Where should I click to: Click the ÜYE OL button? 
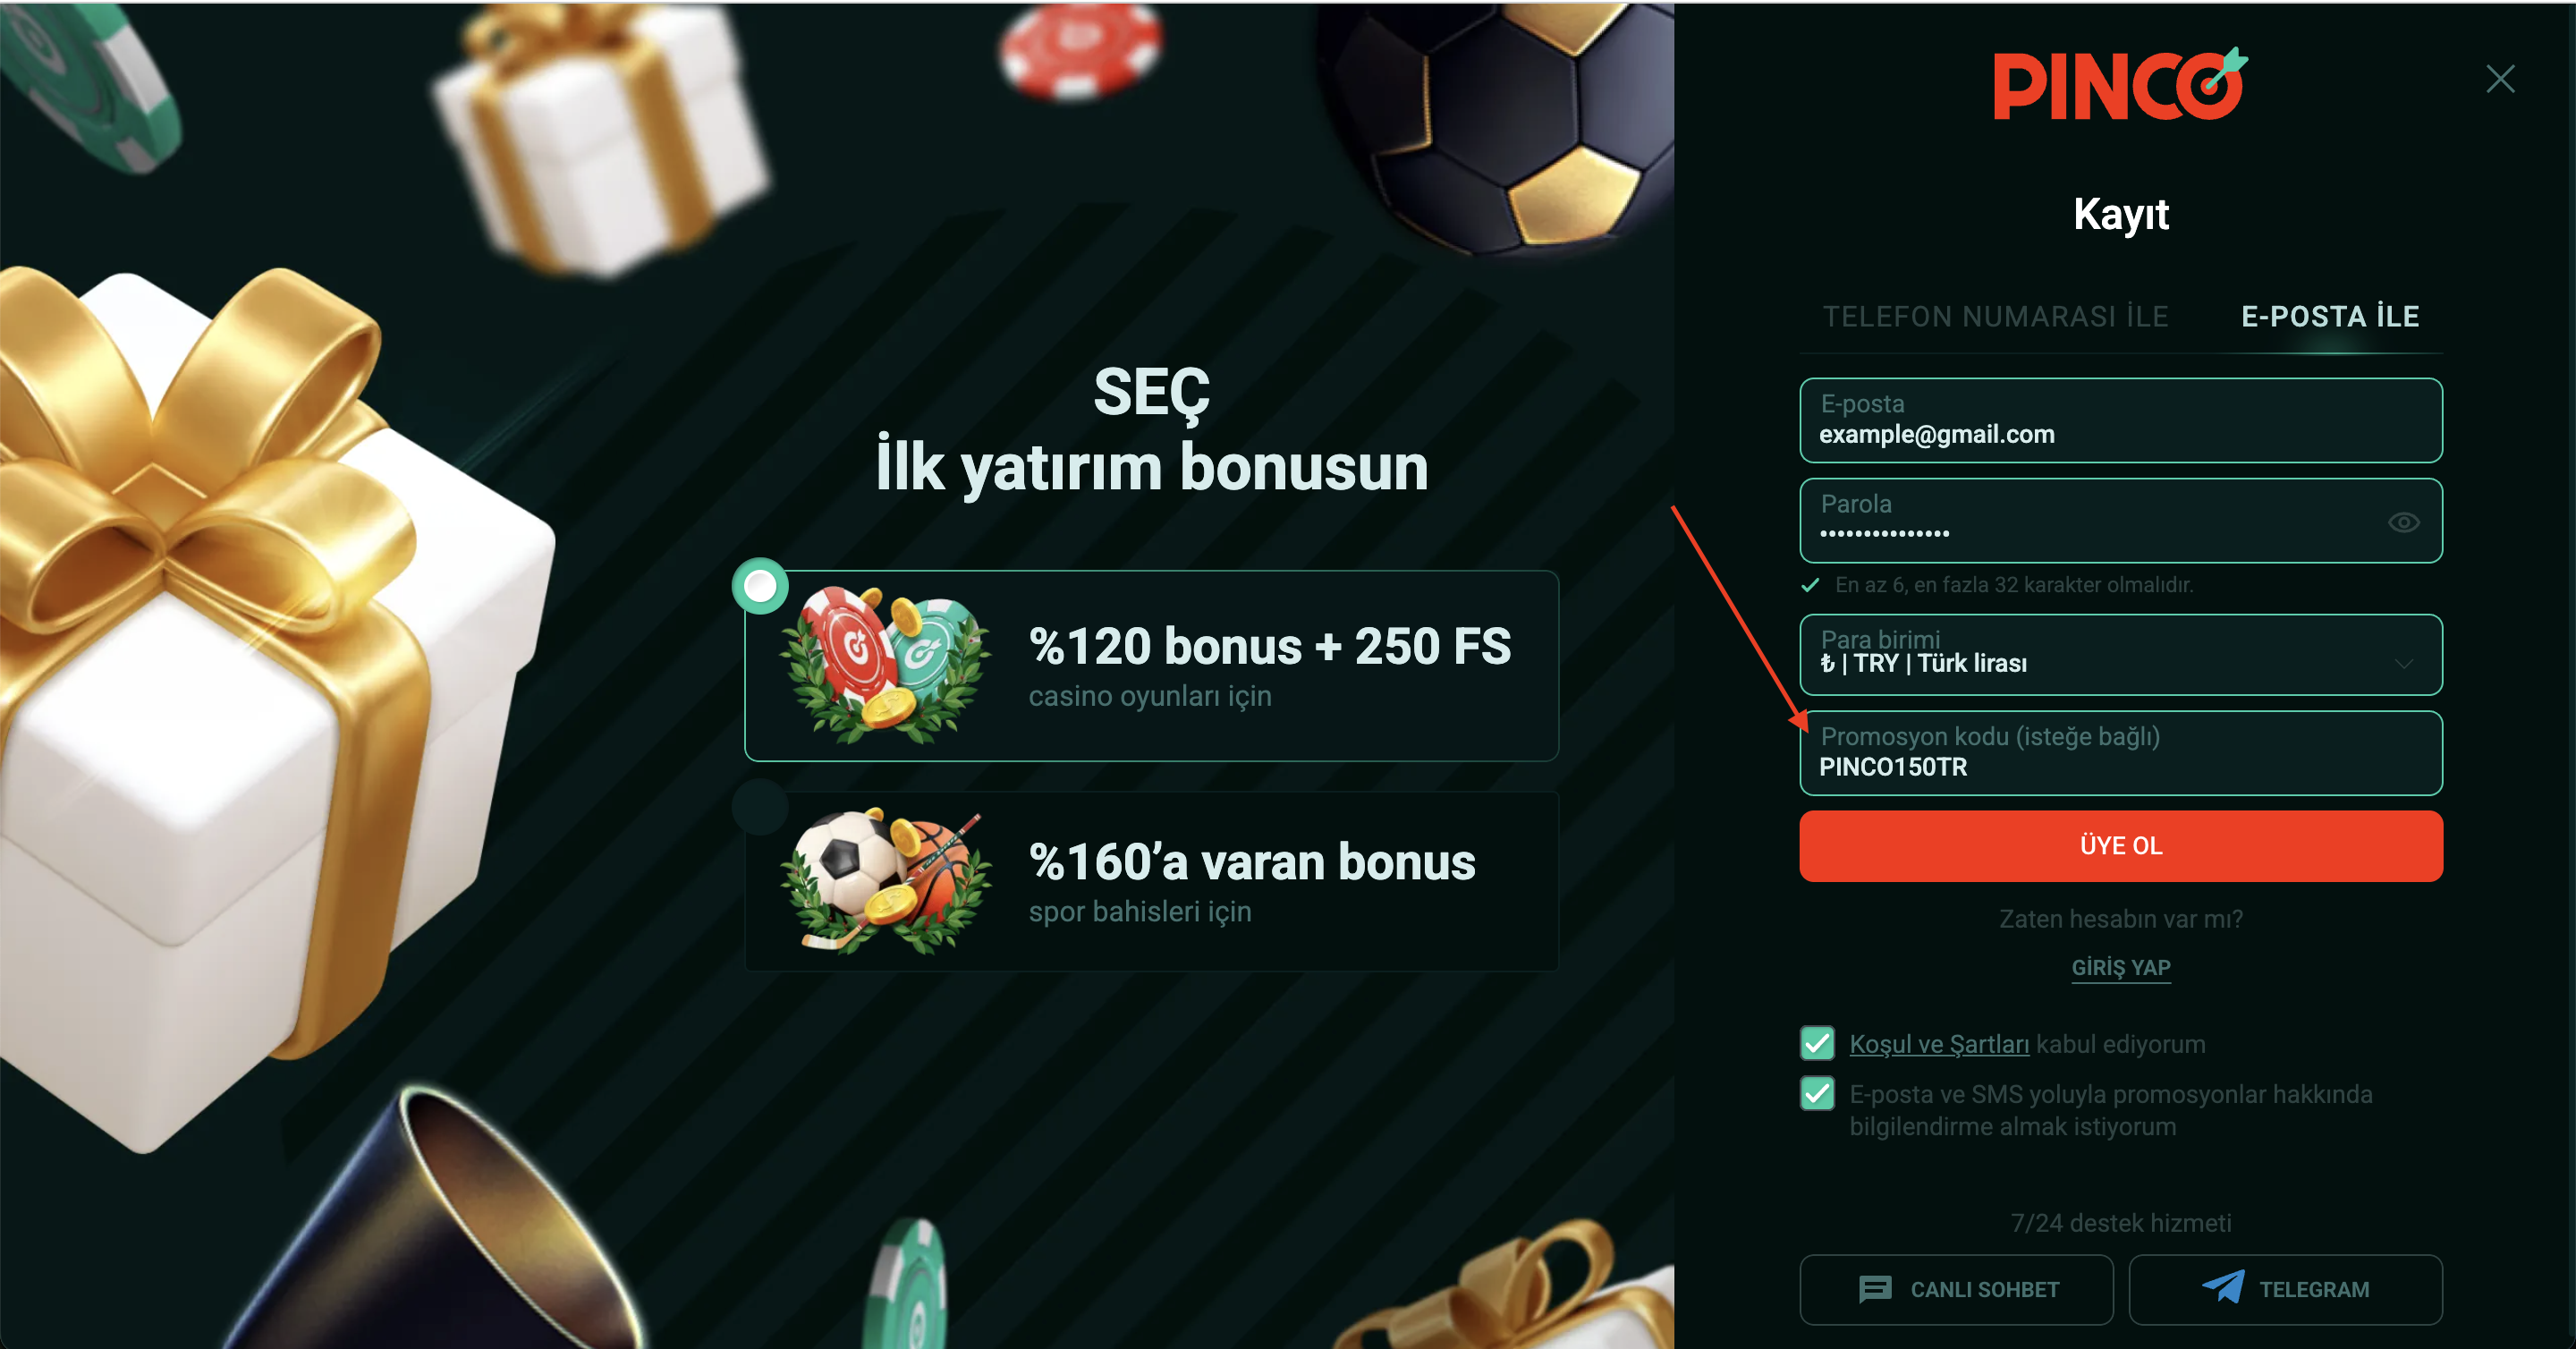(x=2120, y=846)
